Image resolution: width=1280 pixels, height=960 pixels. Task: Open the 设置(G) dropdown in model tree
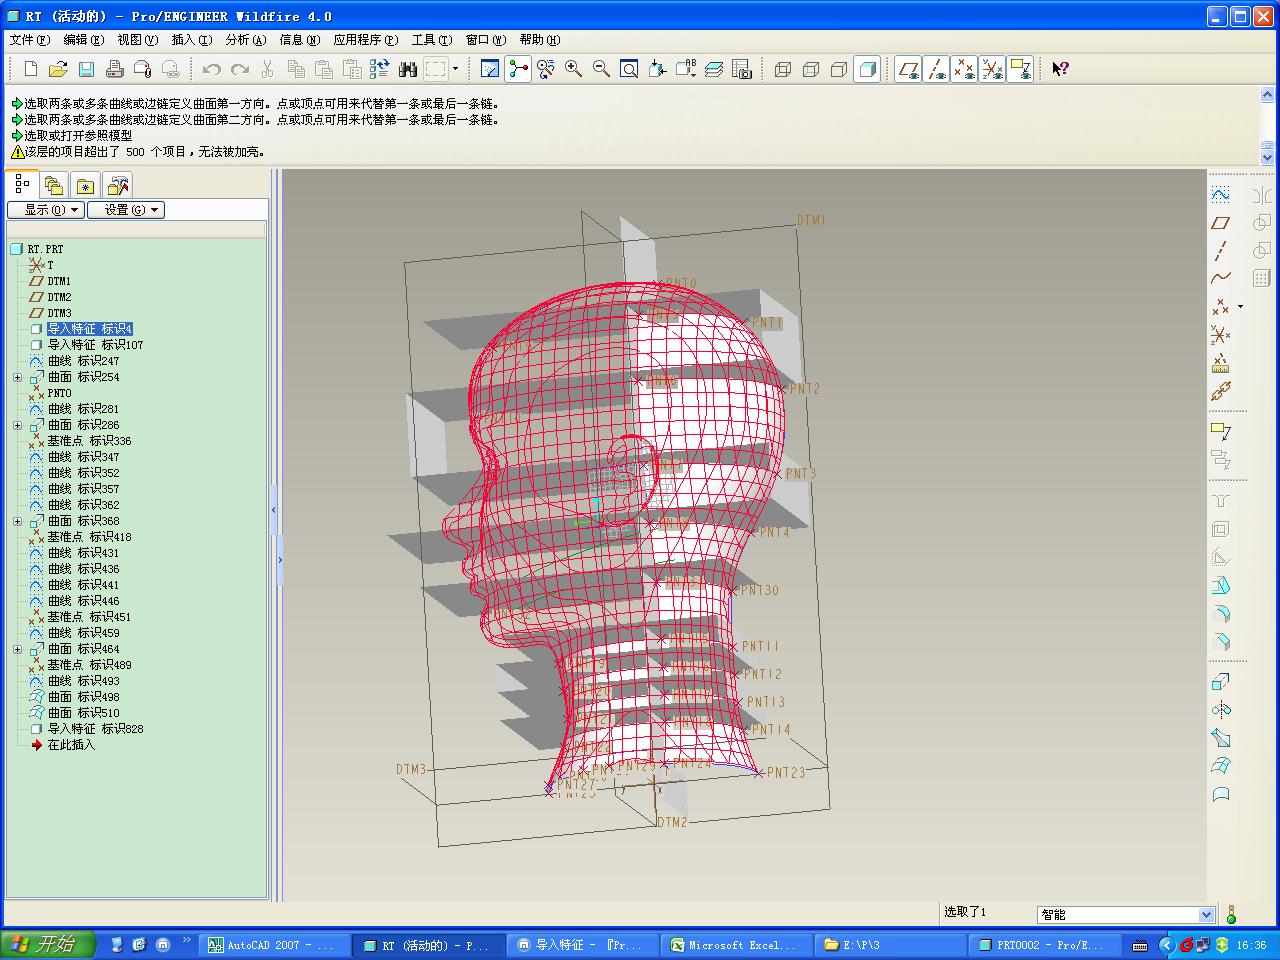(125, 210)
